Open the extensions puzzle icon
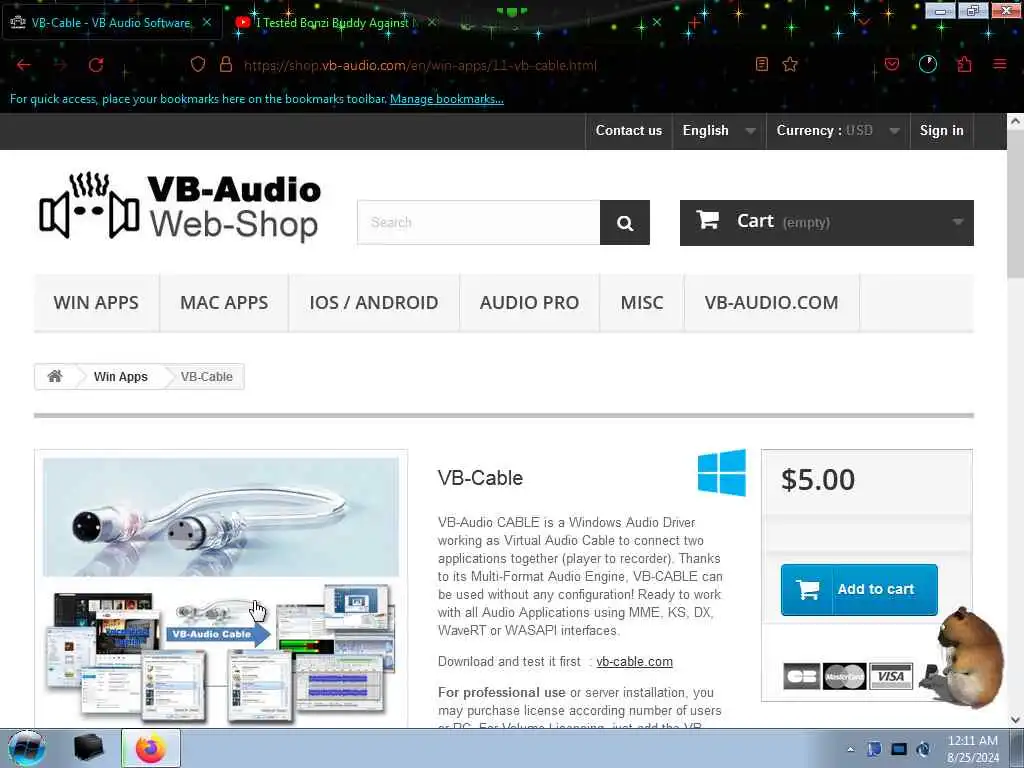 pos(964,64)
